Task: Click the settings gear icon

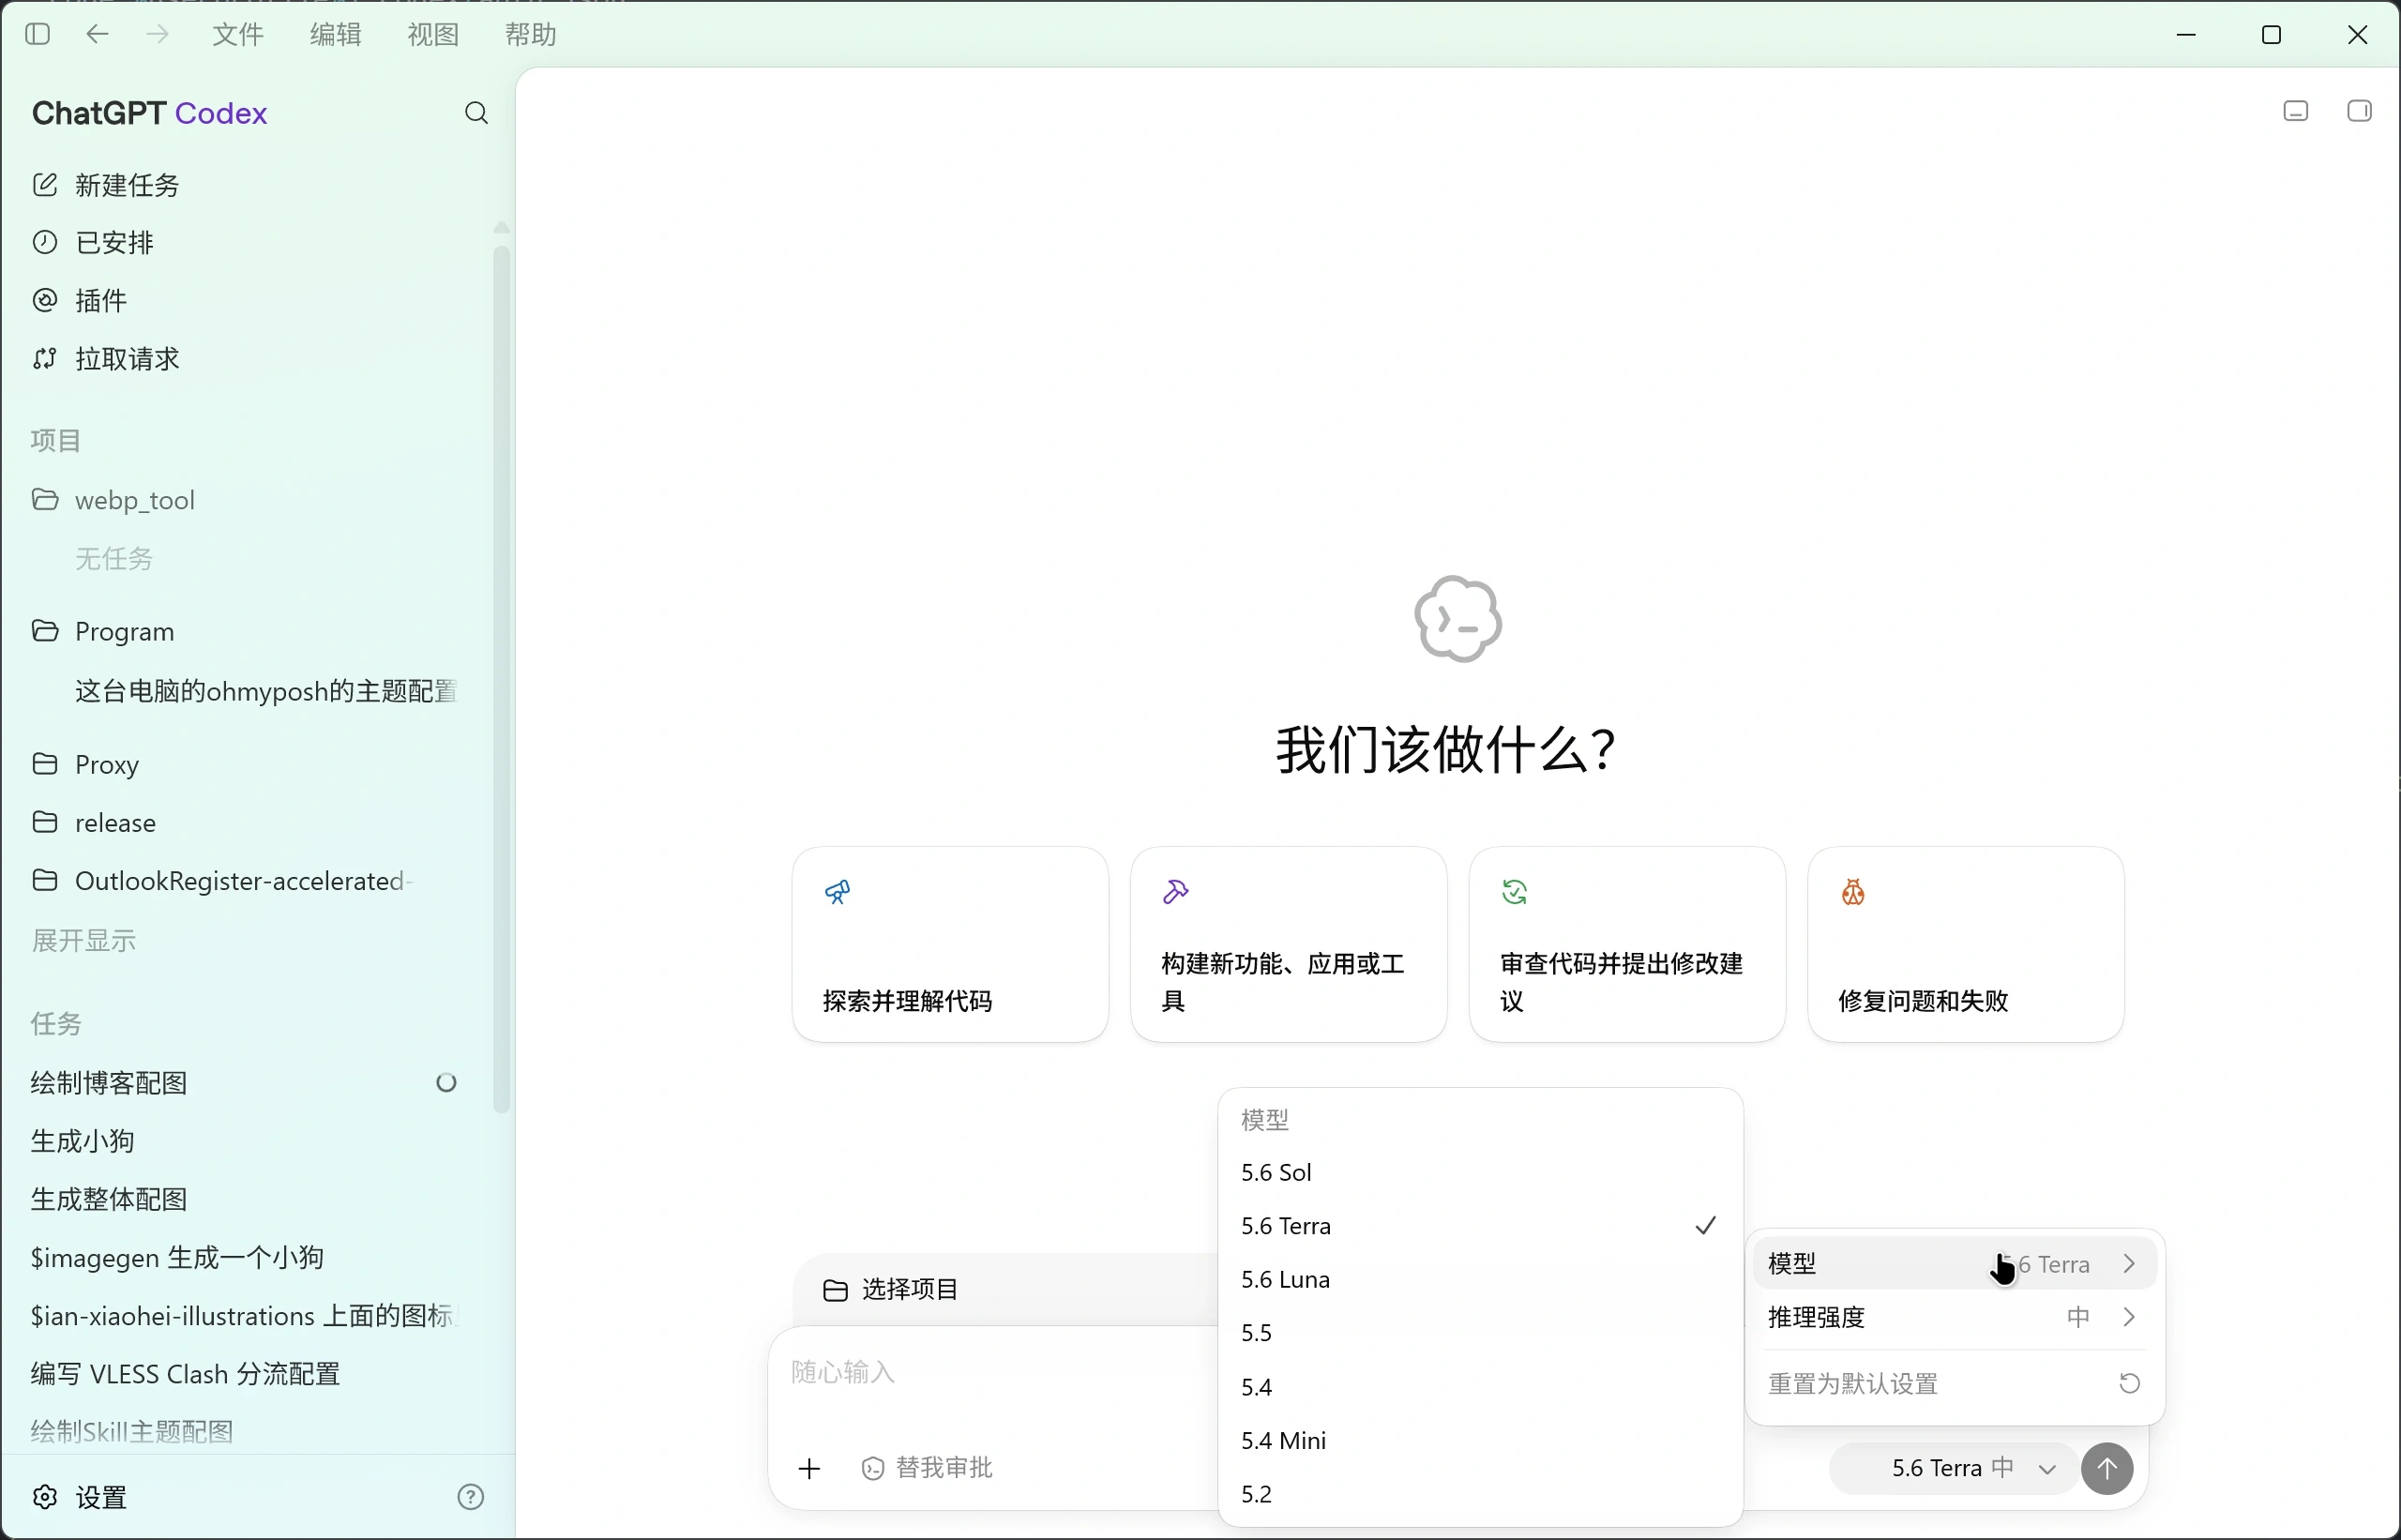Action: 45,1497
